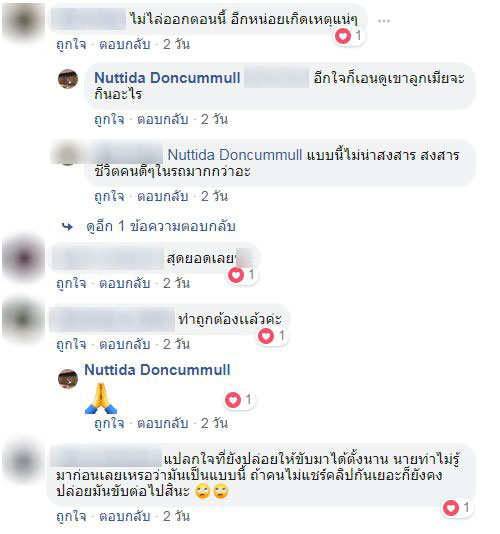Click the heart reaction beside the สุดยอดเลย comment
Screen dimensions: 500x534
(236, 275)
